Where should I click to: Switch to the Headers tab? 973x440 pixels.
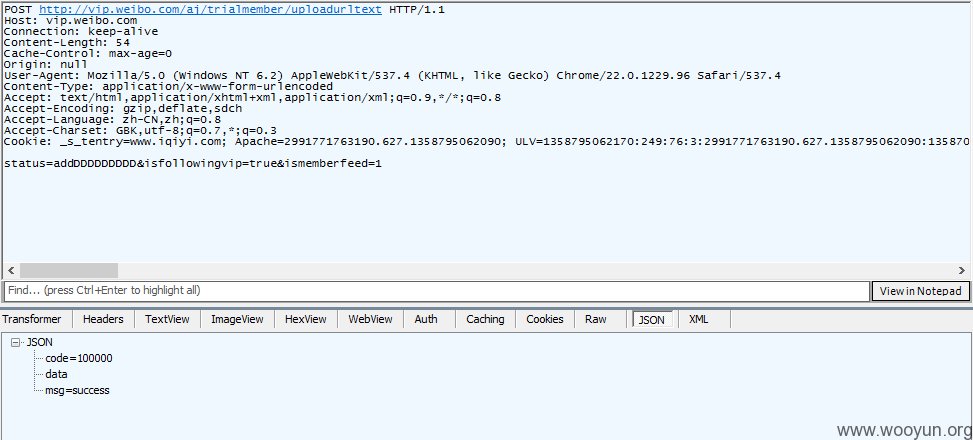coord(103,319)
